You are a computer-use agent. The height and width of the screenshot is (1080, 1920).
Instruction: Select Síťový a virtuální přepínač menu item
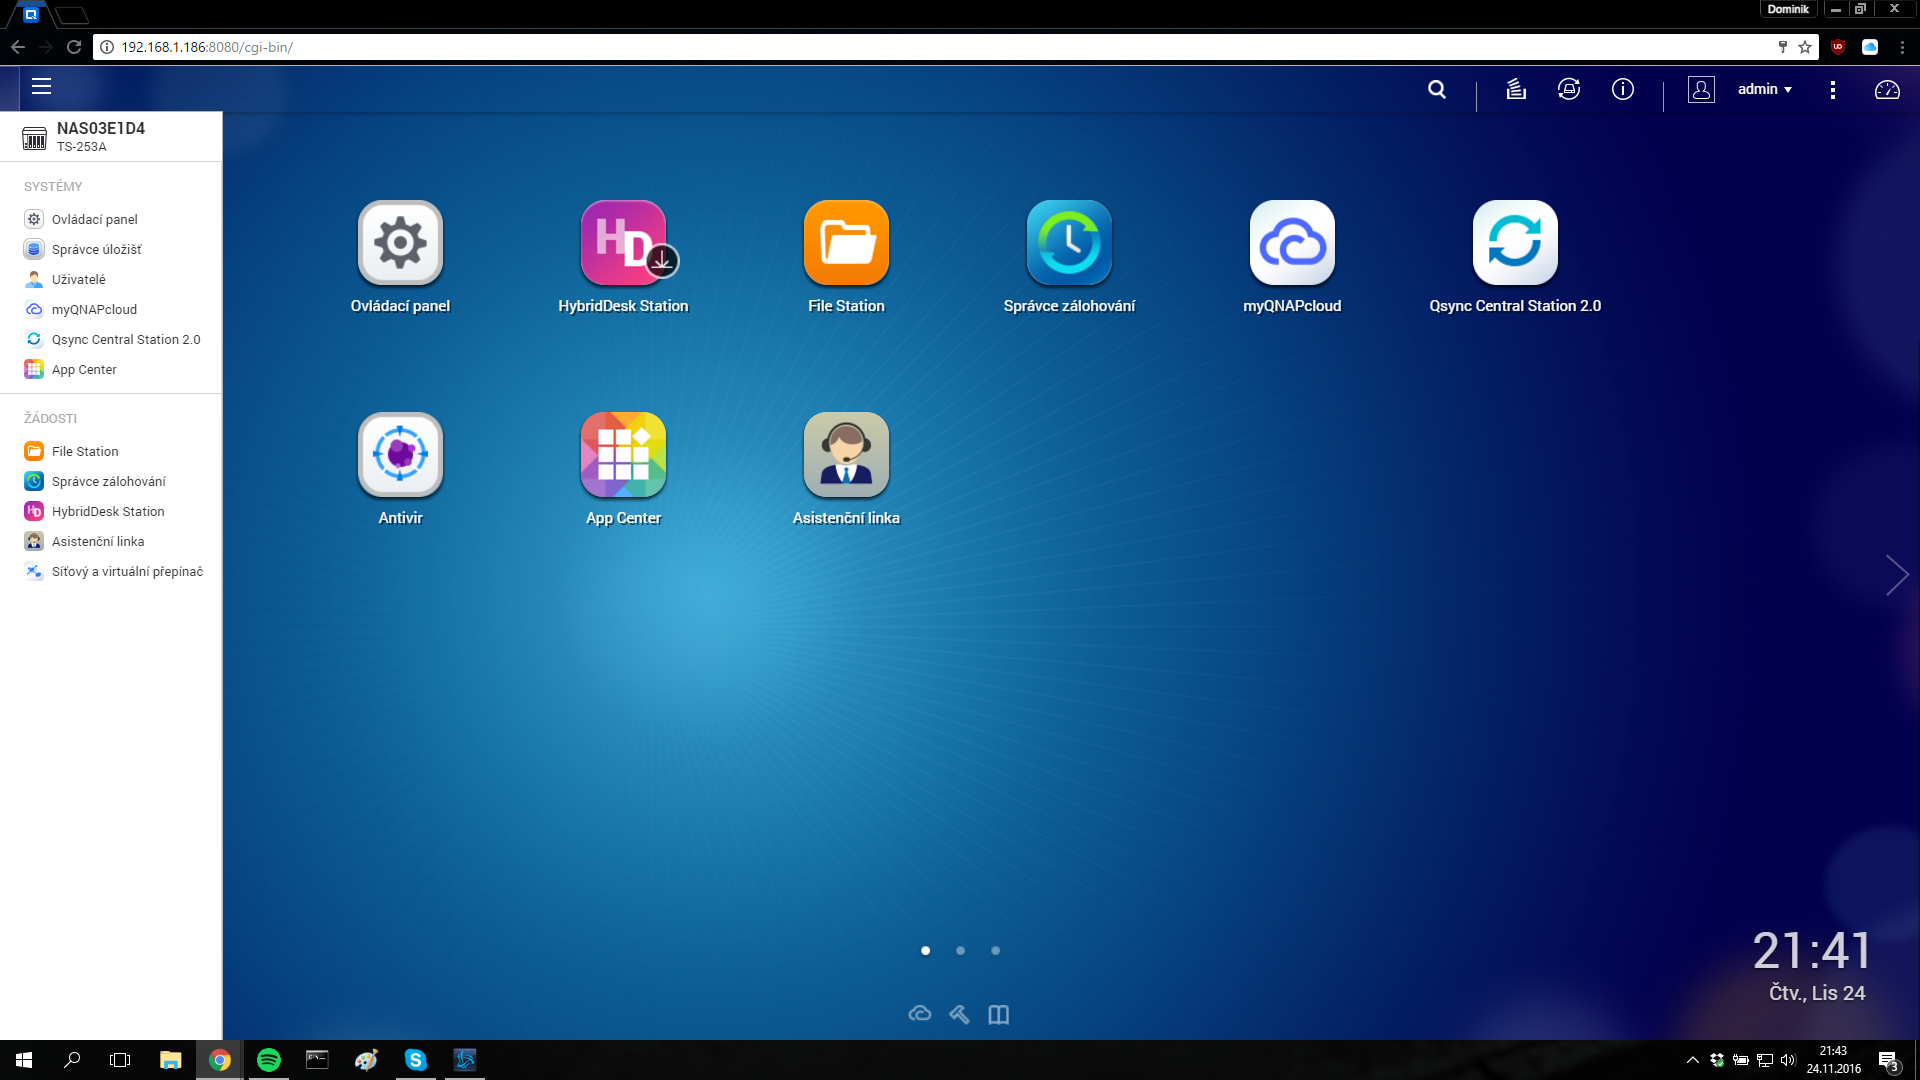tap(127, 571)
